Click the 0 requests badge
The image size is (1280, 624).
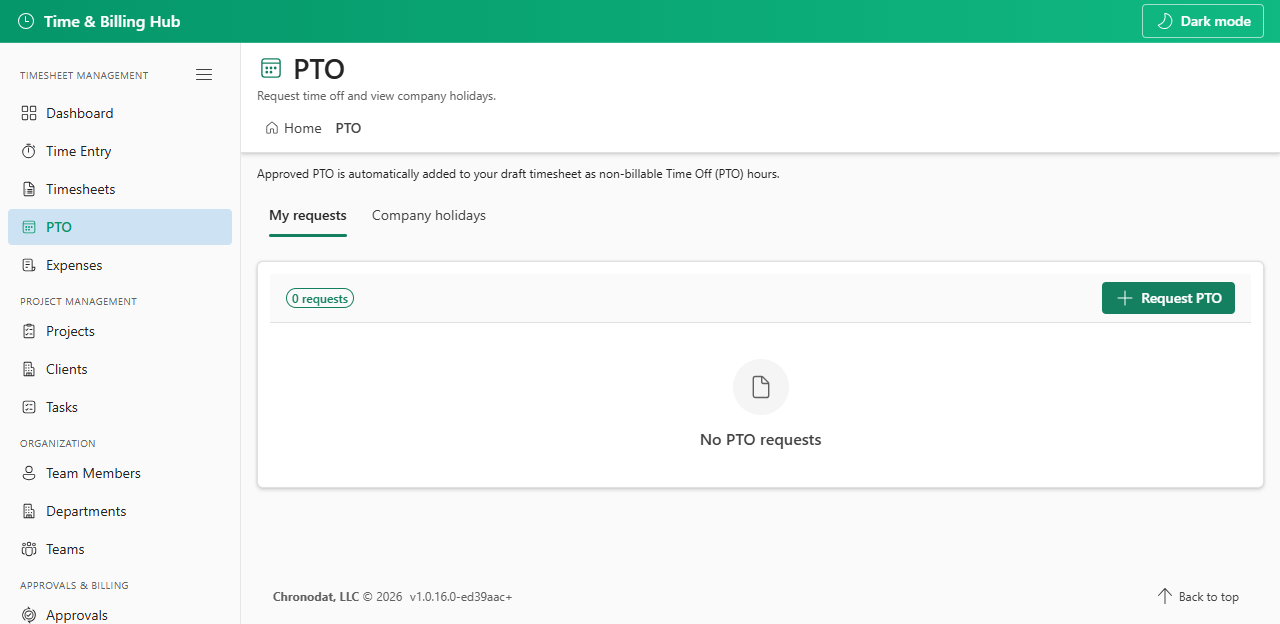click(320, 298)
